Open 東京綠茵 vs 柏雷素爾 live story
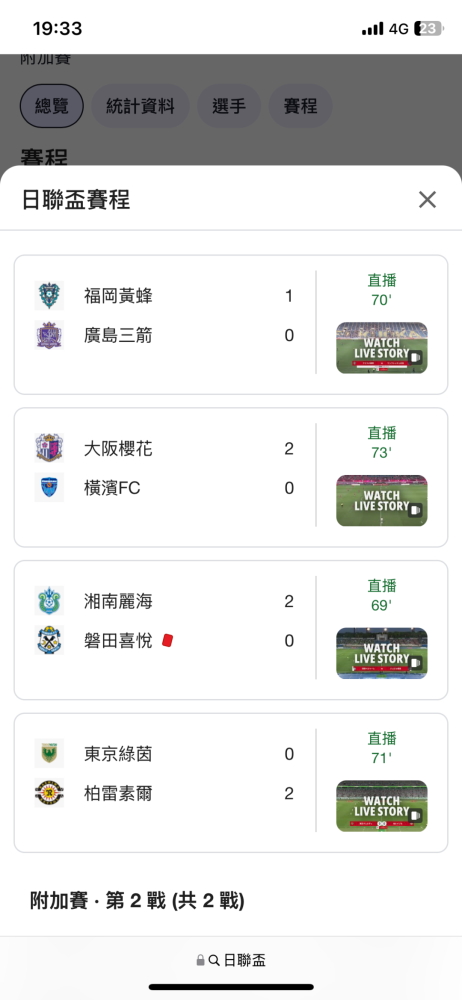The height and width of the screenshot is (1000, 462). 382,806
